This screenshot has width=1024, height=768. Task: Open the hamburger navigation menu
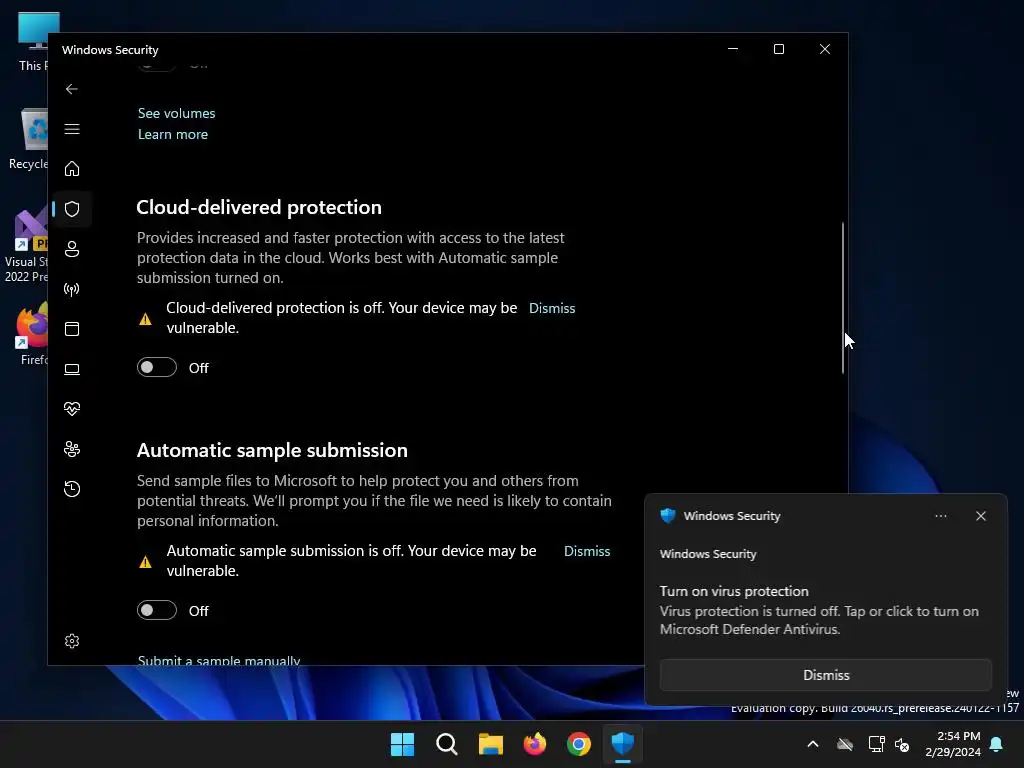72,129
